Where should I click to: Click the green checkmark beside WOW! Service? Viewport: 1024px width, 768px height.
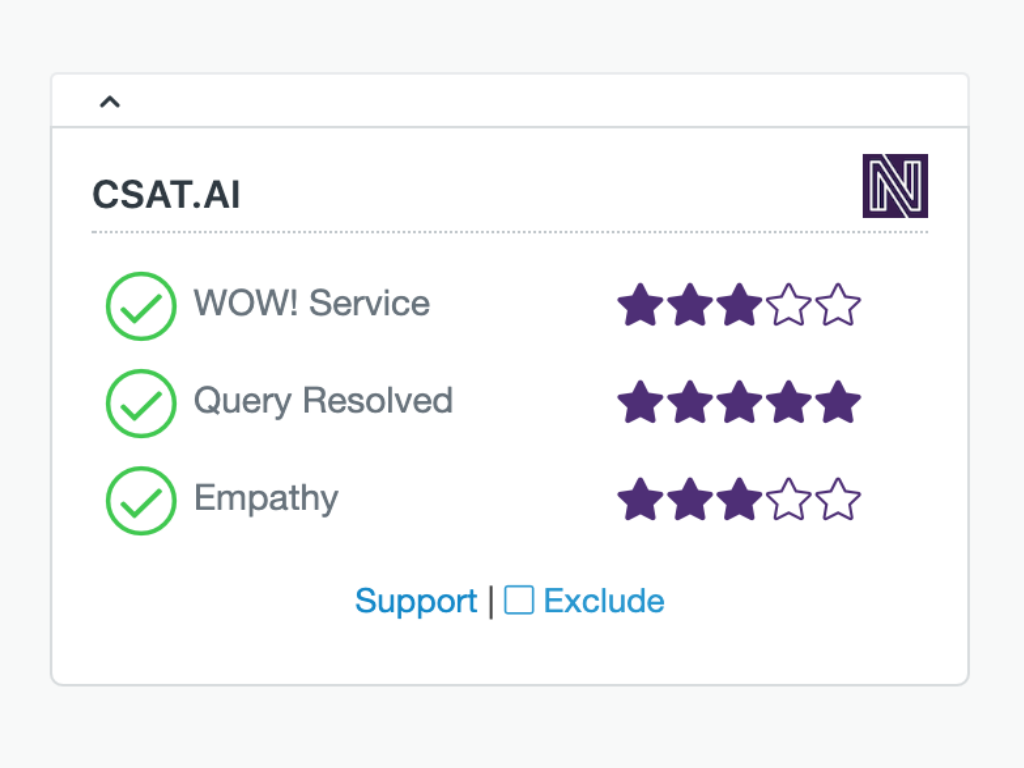pos(141,306)
